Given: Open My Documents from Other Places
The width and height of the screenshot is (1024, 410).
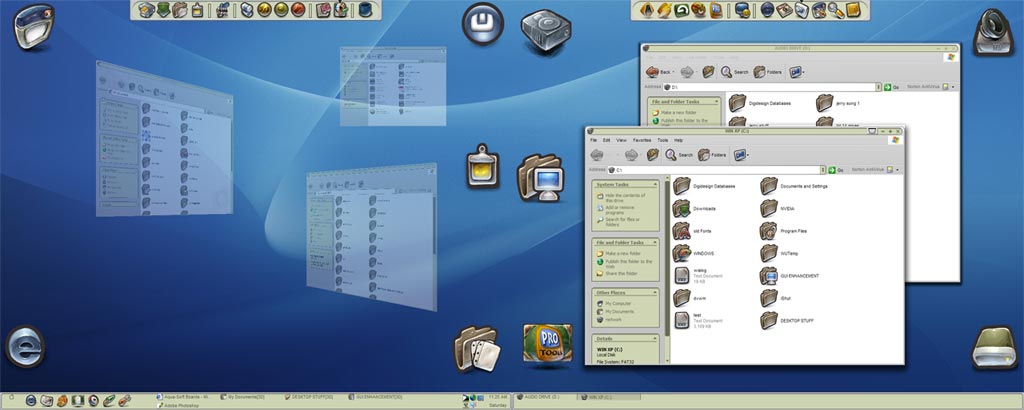Looking at the screenshot, I should coord(615,311).
